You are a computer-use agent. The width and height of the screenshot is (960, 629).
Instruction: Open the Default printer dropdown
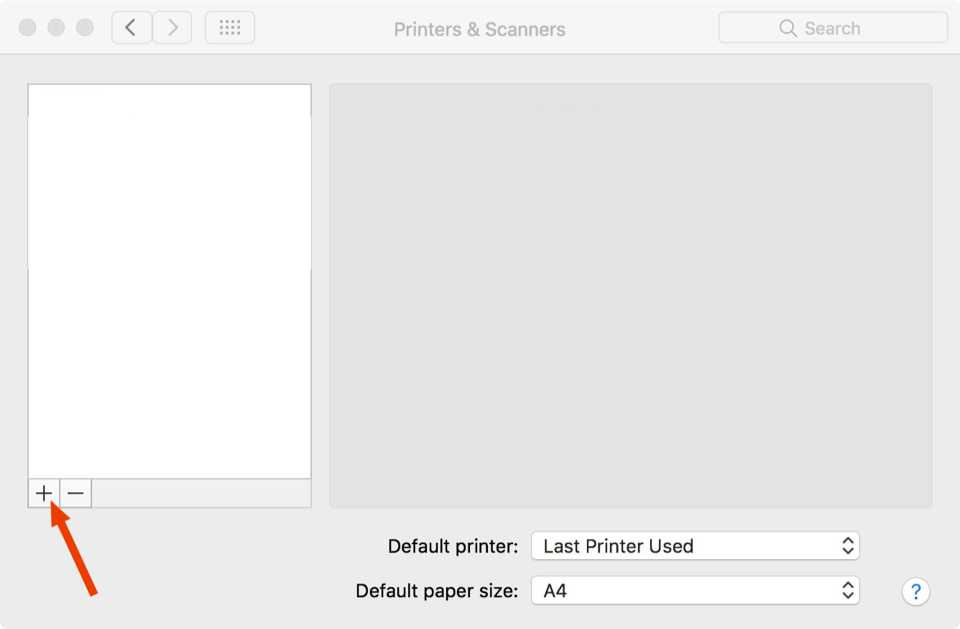tap(695, 546)
